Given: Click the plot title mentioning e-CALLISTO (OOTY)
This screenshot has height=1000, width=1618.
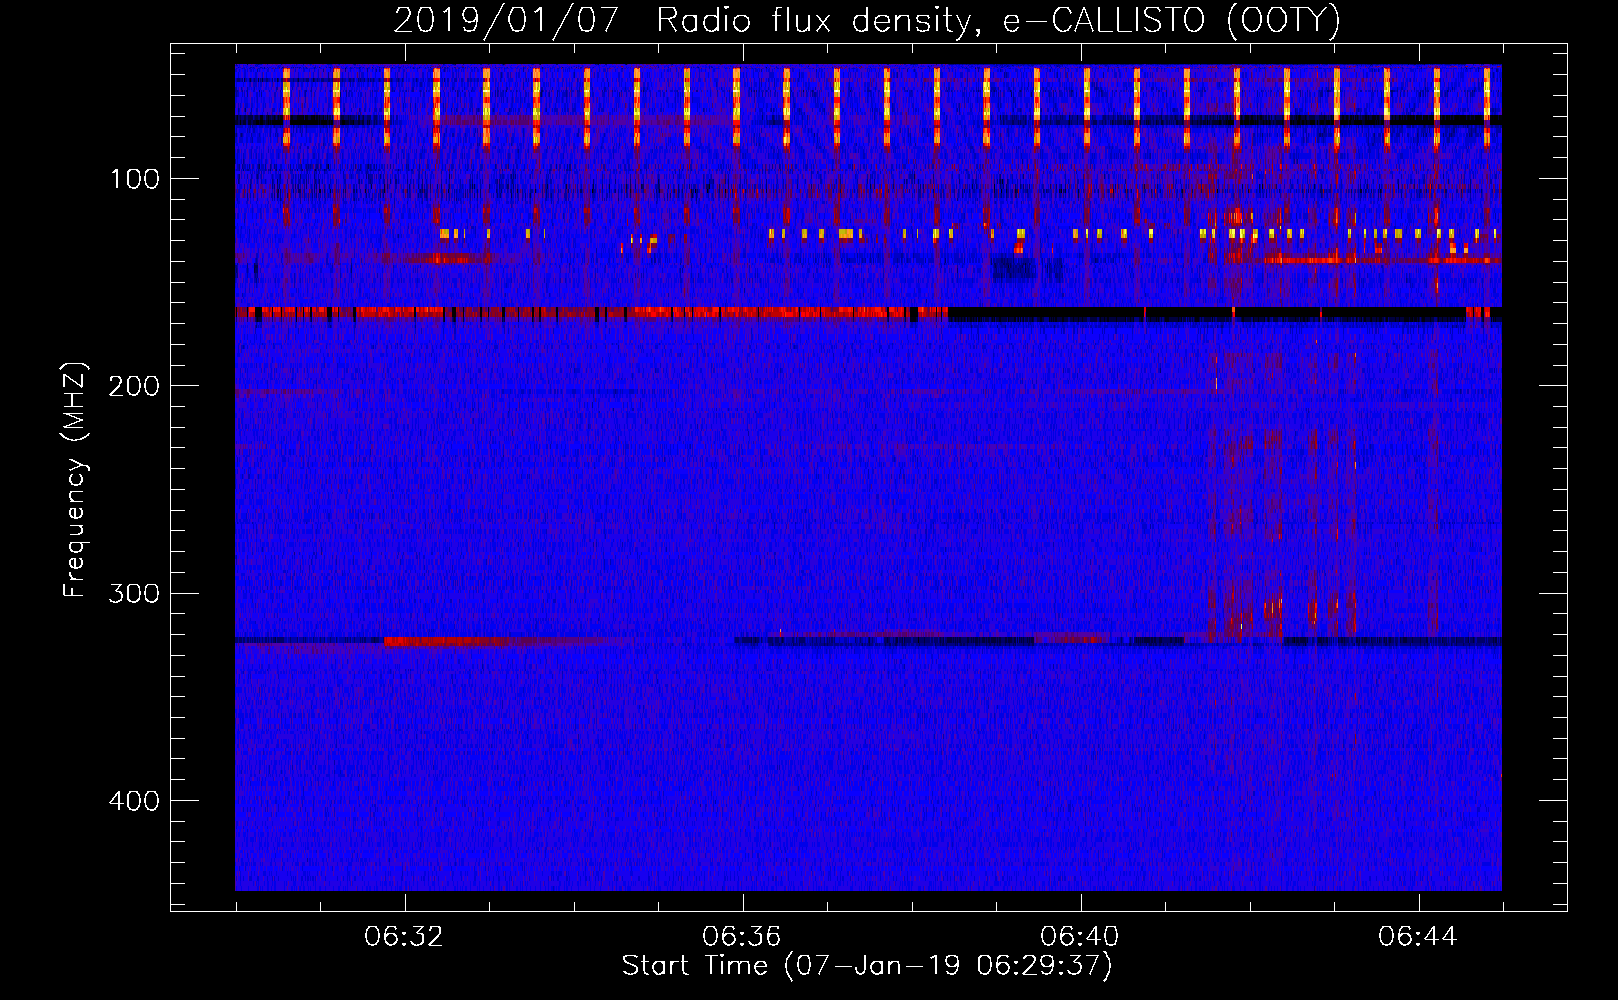Looking at the screenshot, I should pos(867,20).
